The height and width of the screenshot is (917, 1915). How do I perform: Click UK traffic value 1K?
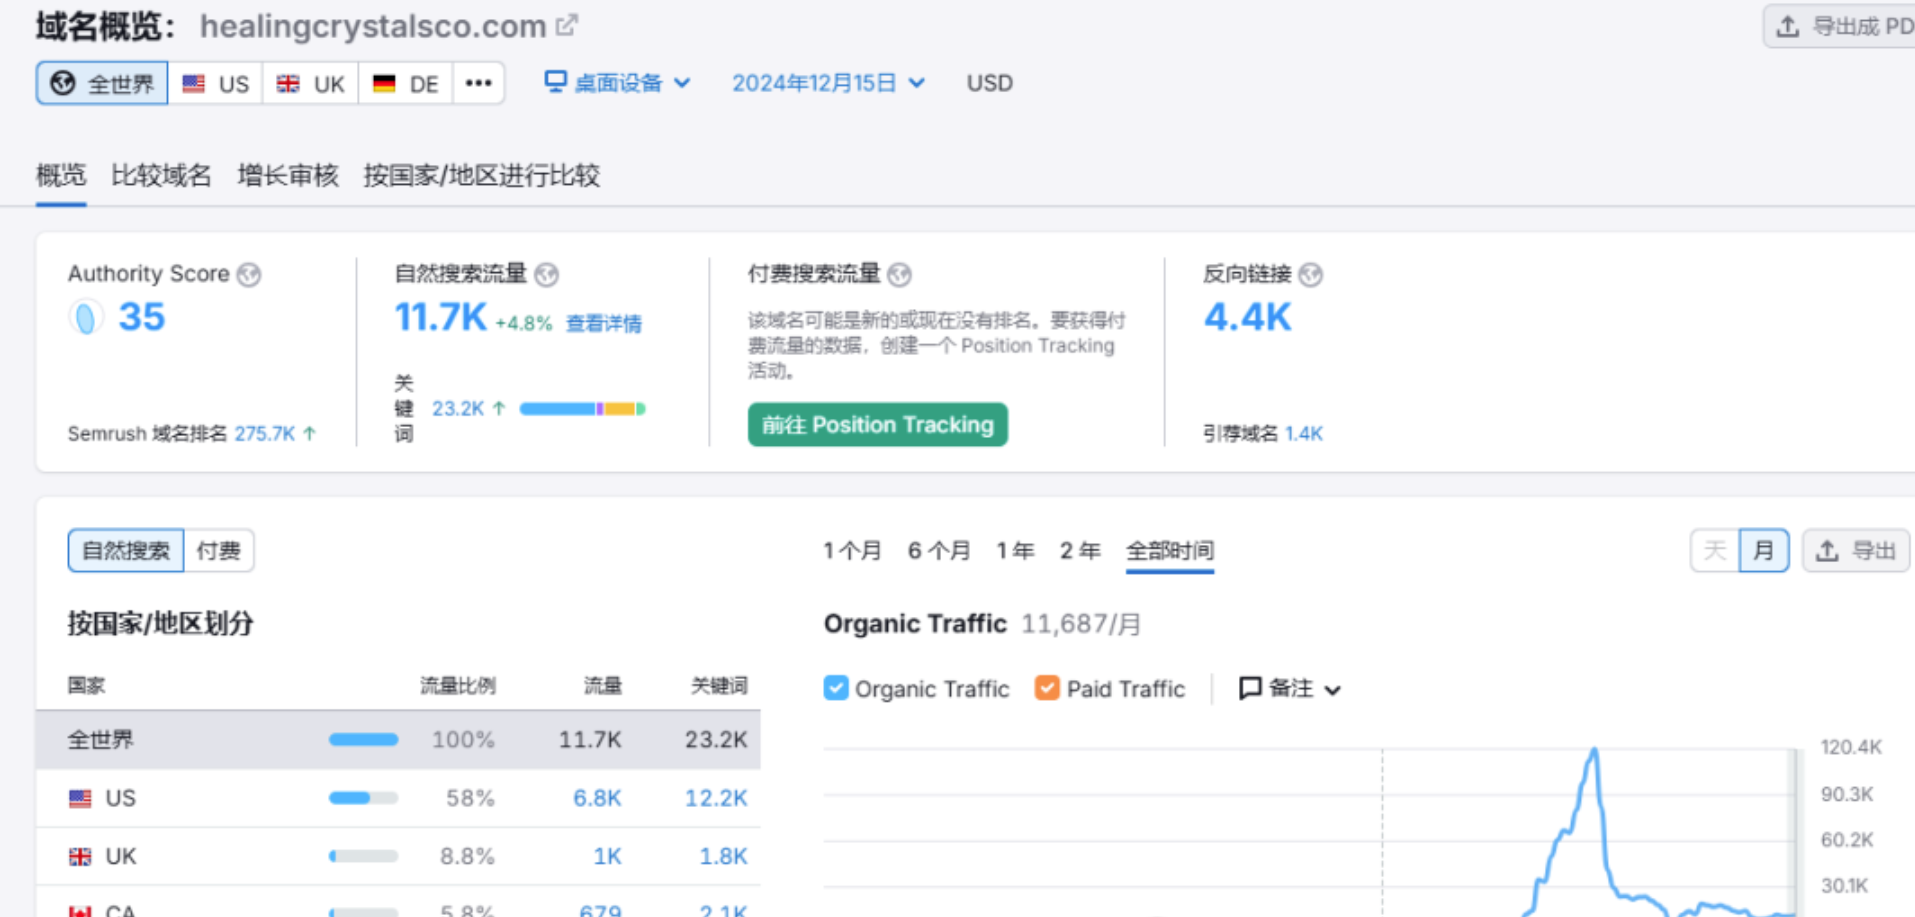click(x=607, y=856)
